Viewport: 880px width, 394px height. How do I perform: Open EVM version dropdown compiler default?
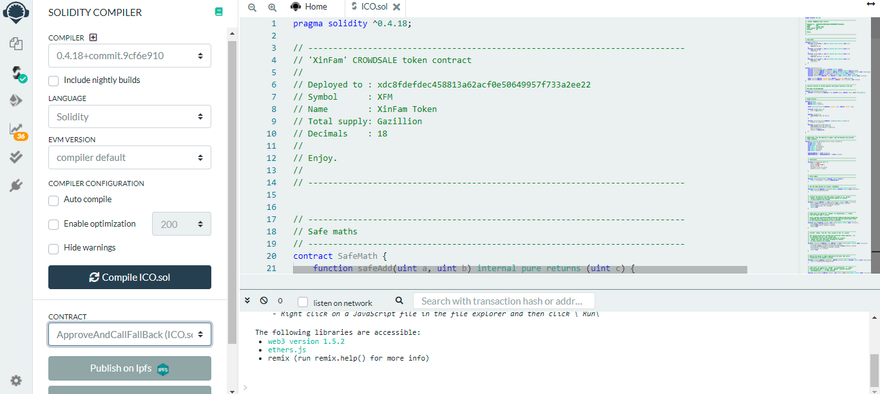(x=130, y=158)
